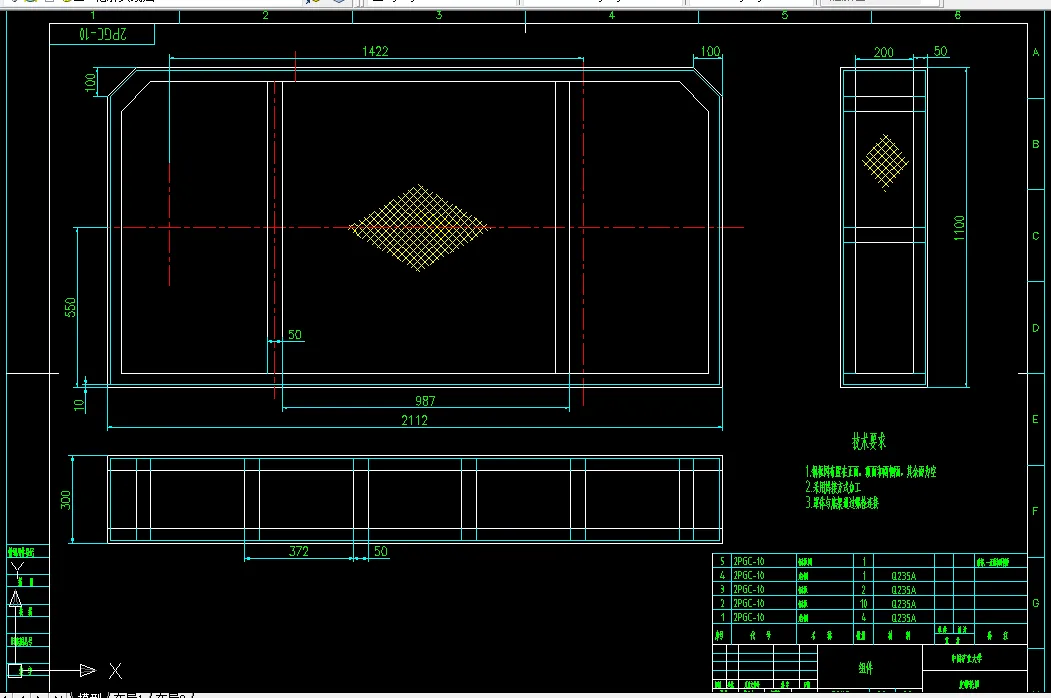Click zone letter F on right border
This screenshot has height=698, width=1051.
pos(1036,511)
